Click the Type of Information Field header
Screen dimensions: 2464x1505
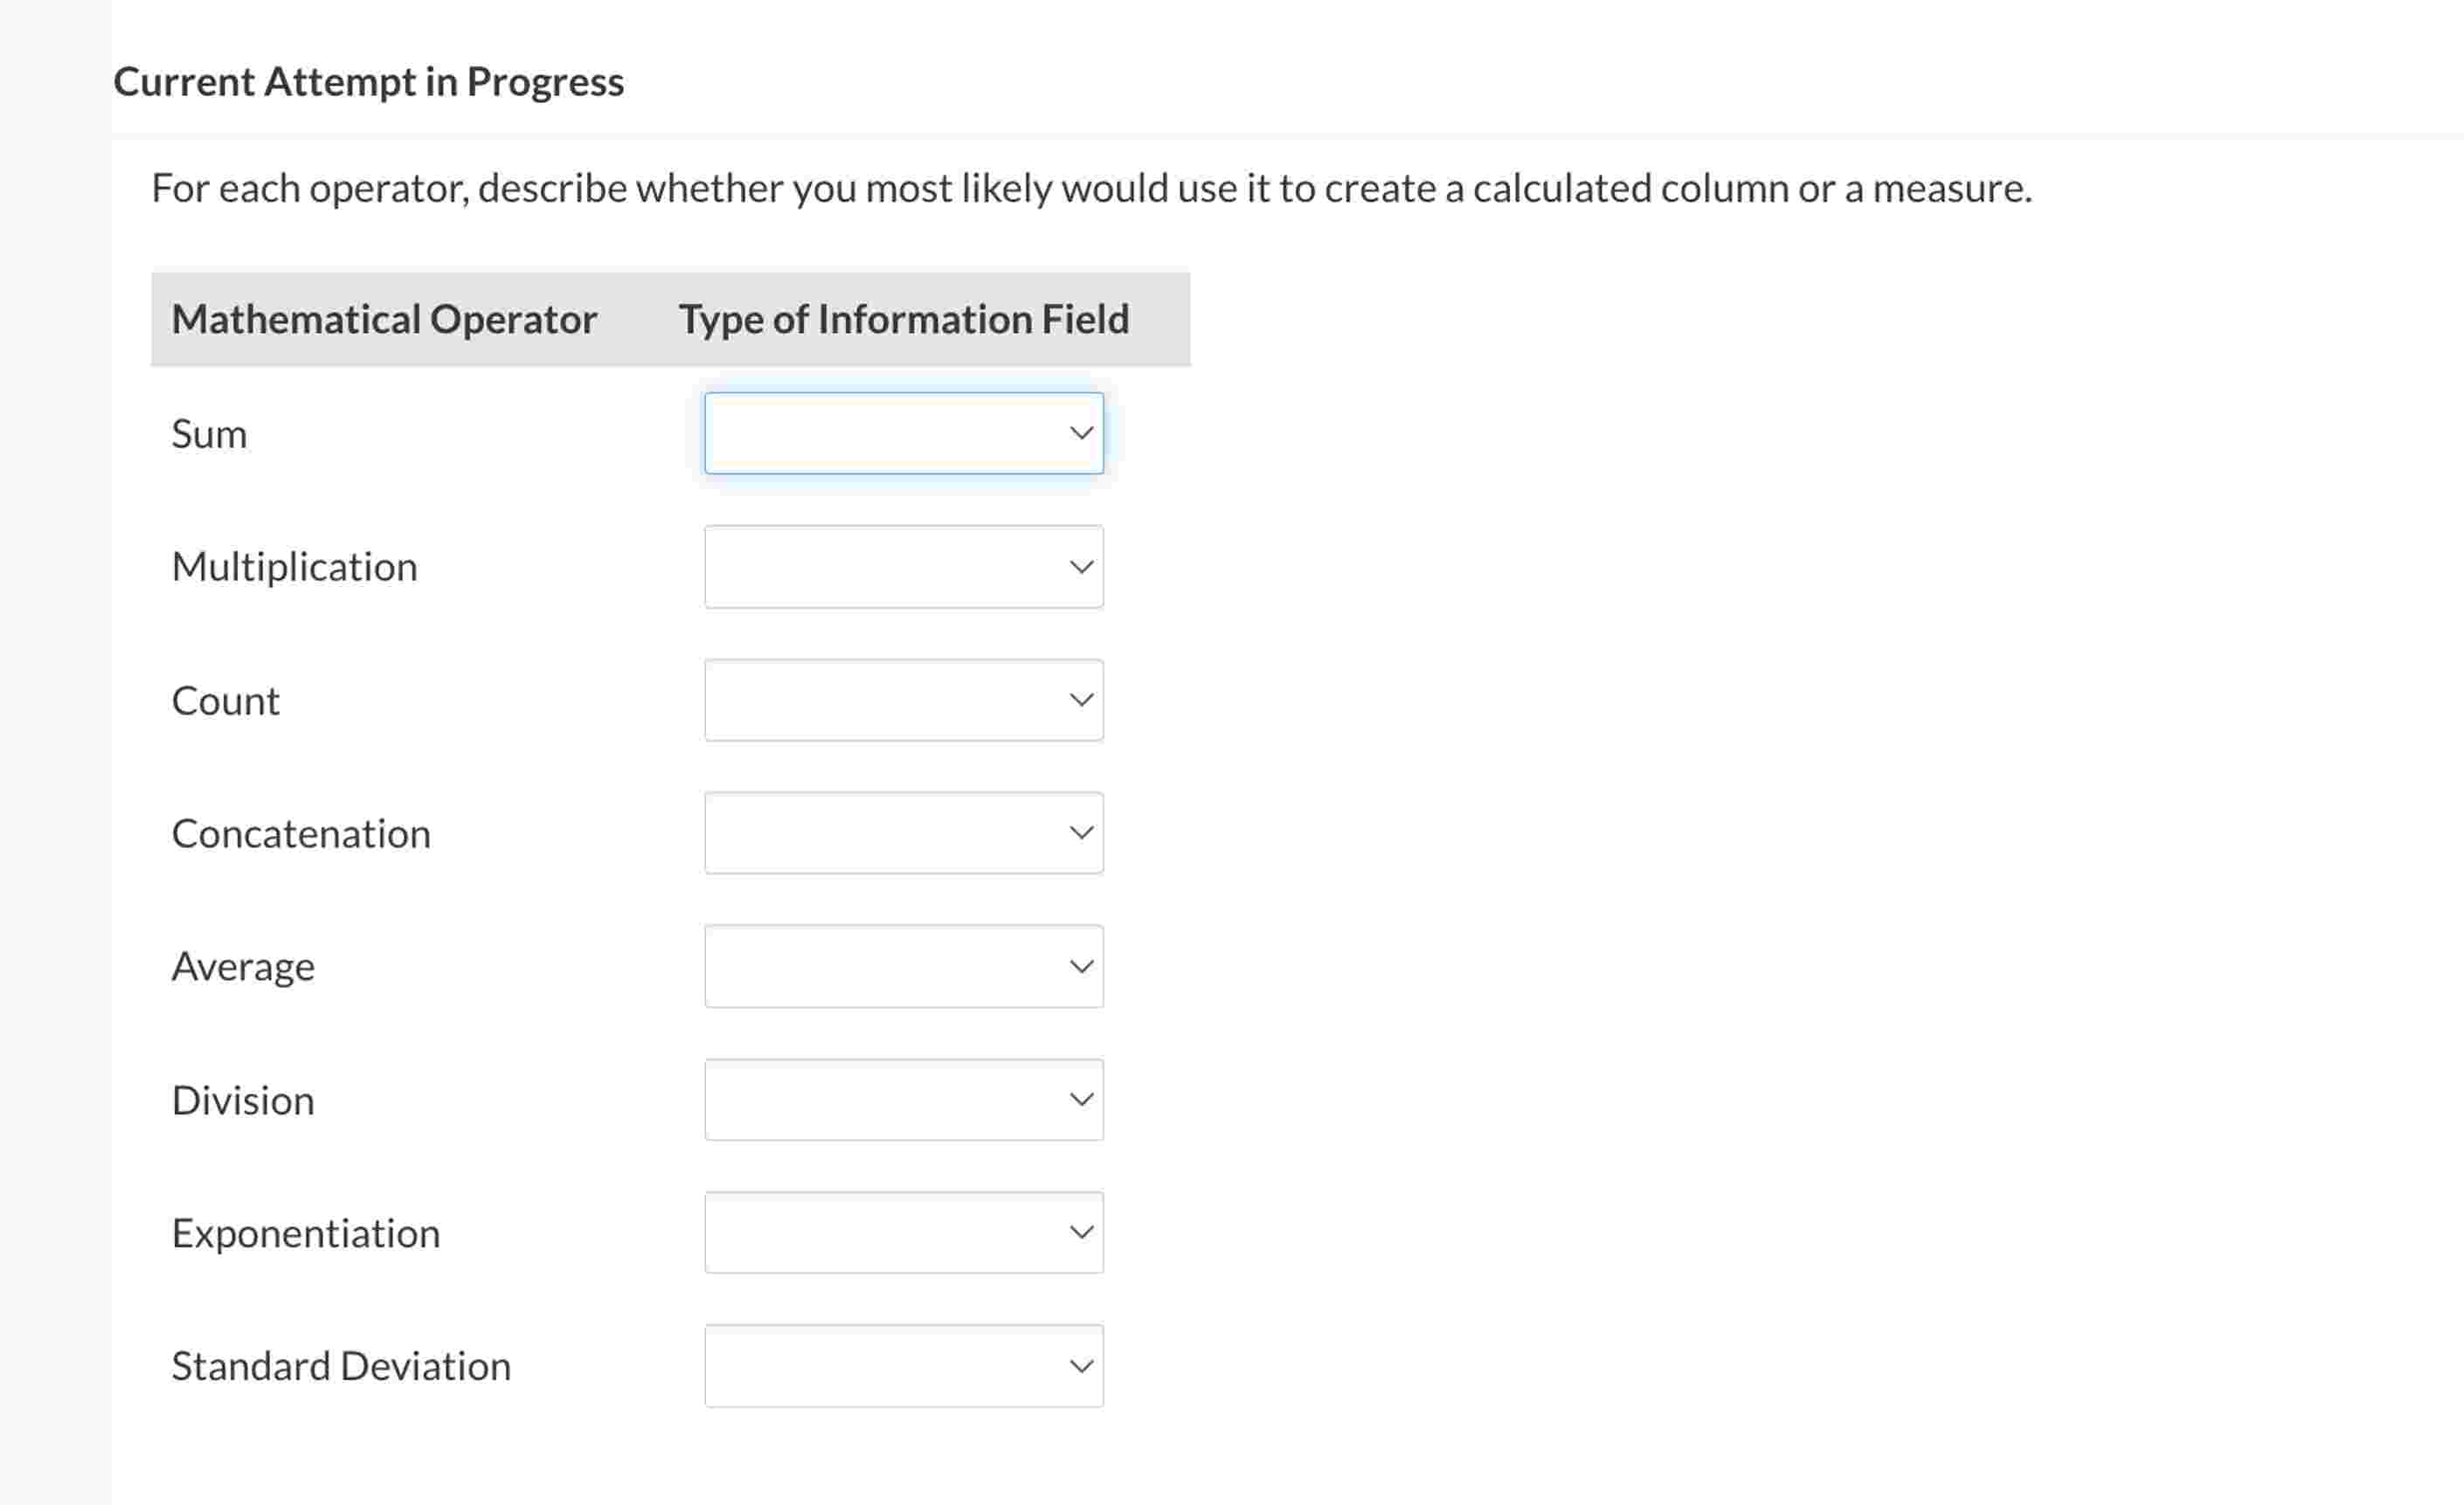904,320
